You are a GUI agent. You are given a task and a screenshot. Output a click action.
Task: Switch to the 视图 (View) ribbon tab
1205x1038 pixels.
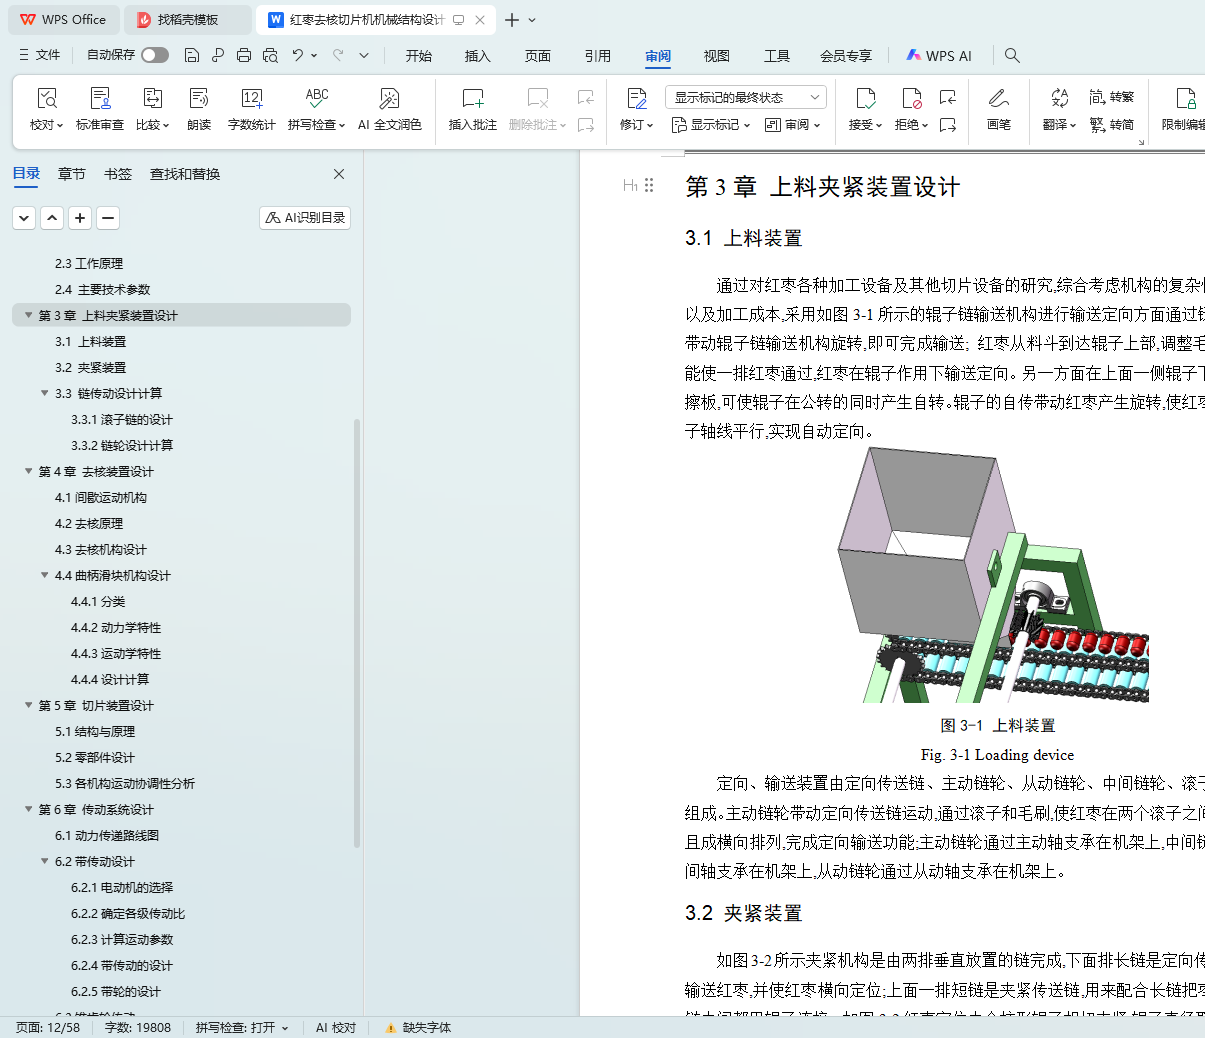point(716,56)
